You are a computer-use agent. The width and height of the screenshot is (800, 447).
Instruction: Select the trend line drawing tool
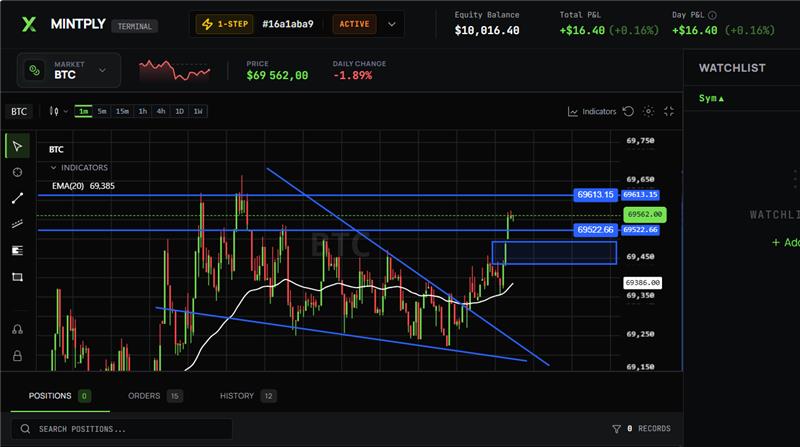click(17, 198)
